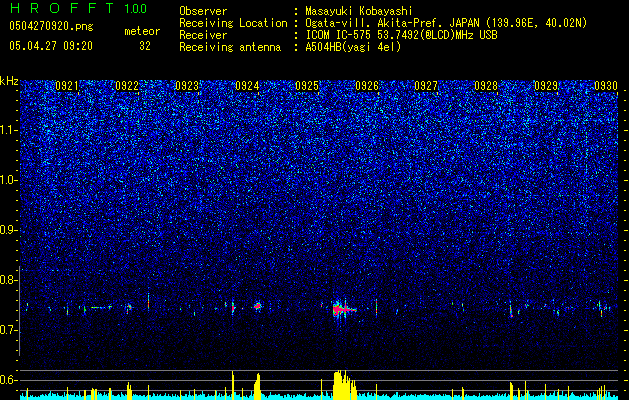
Task: Click the meteor label text
Action: coord(142,31)
